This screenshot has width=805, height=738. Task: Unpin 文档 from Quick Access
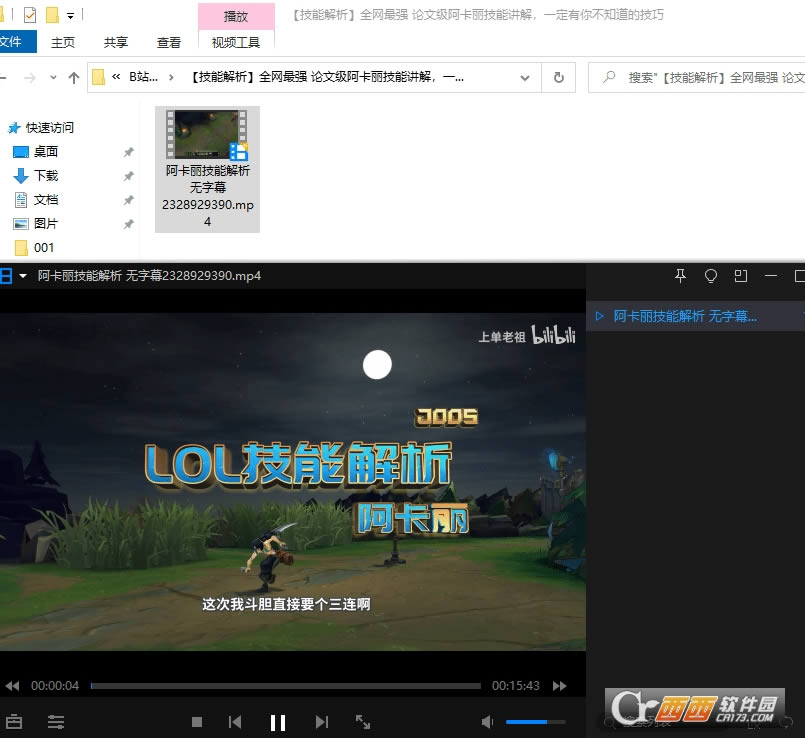point(128,200)
